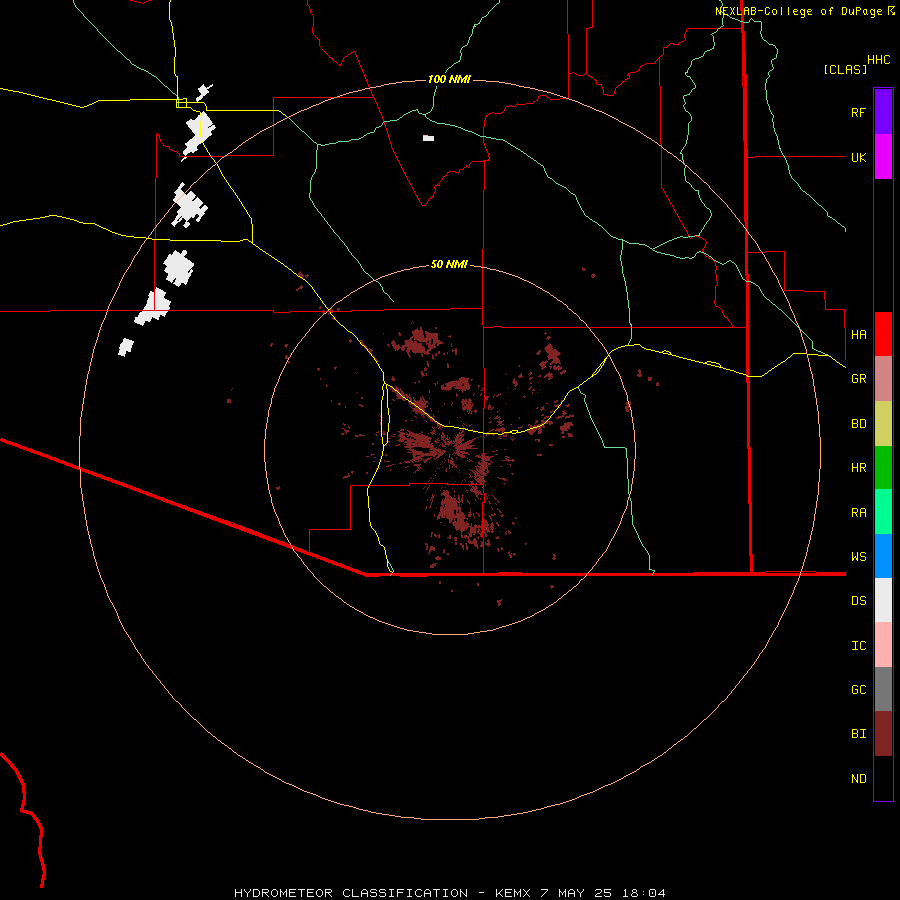Click the NEXLAB-College of DuPage credit text
The image size is (900, 900).
(798, 11)
